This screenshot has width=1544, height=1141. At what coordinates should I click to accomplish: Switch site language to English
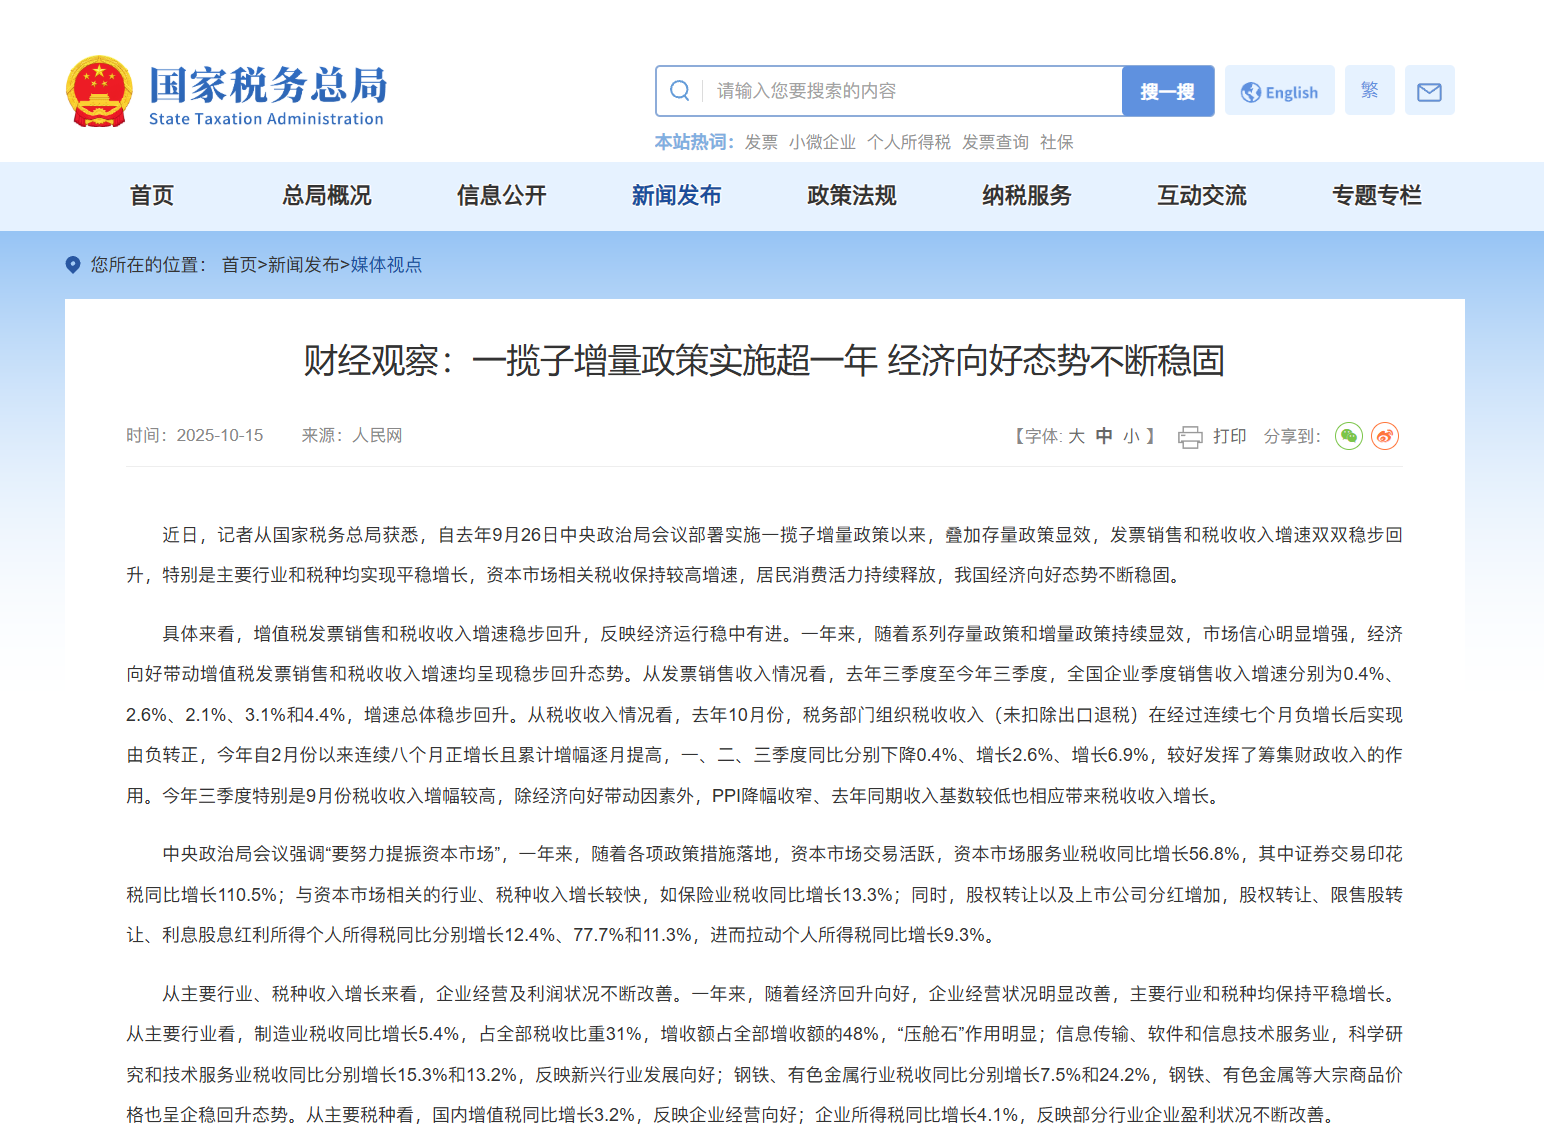(x=1279, y=91)
